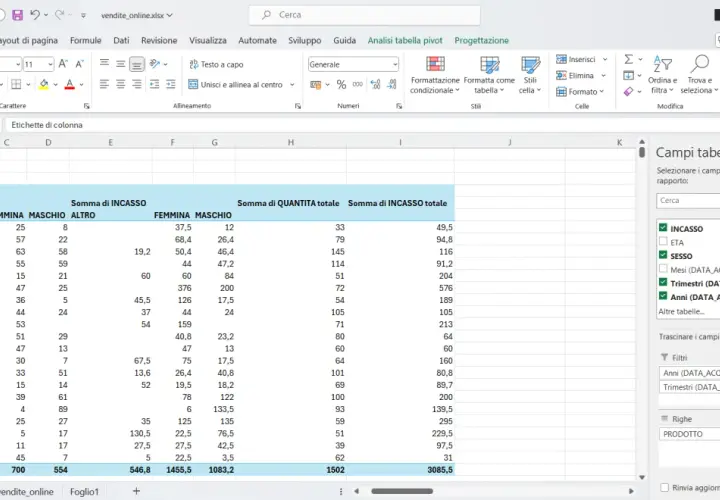Open the Dati ribbon tab

click(121, 40)
